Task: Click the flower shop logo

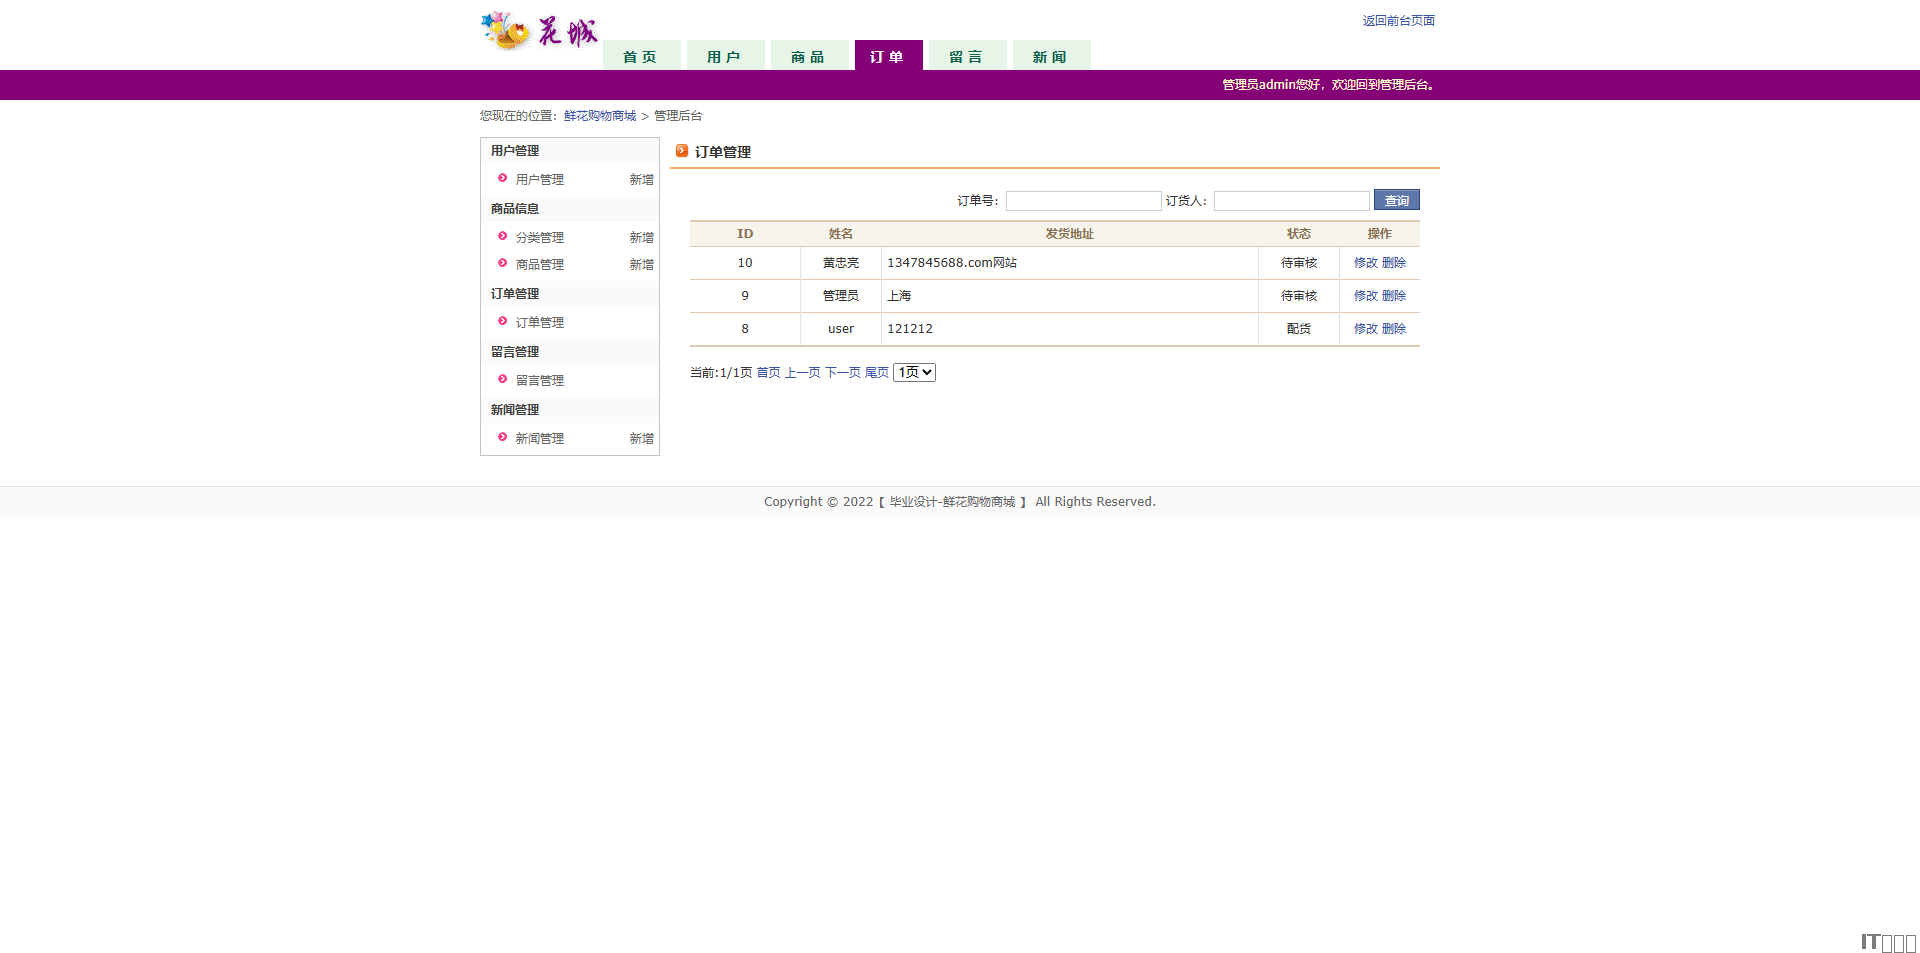Action: pos(539,31)
